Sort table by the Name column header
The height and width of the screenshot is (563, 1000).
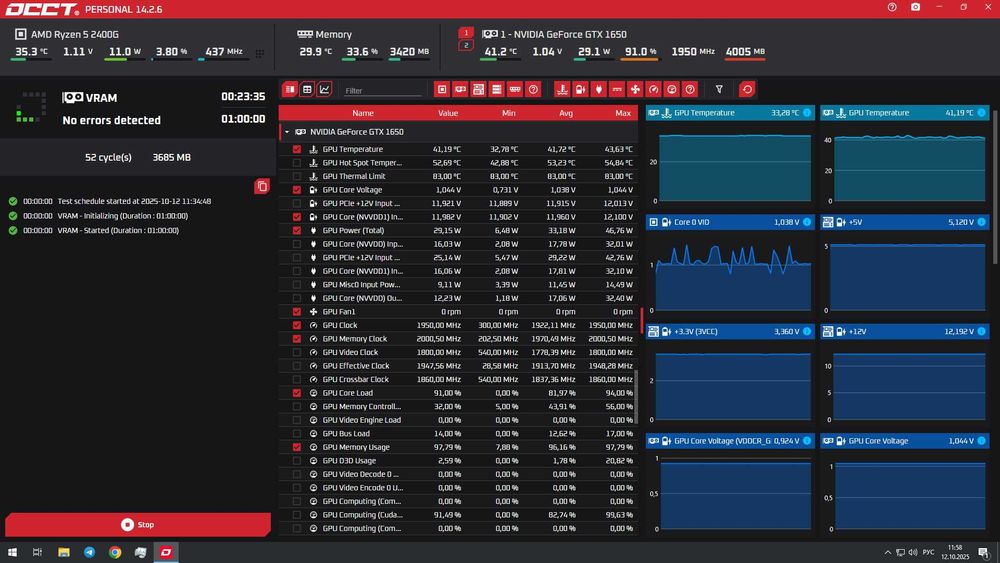(x=363, y=113)
